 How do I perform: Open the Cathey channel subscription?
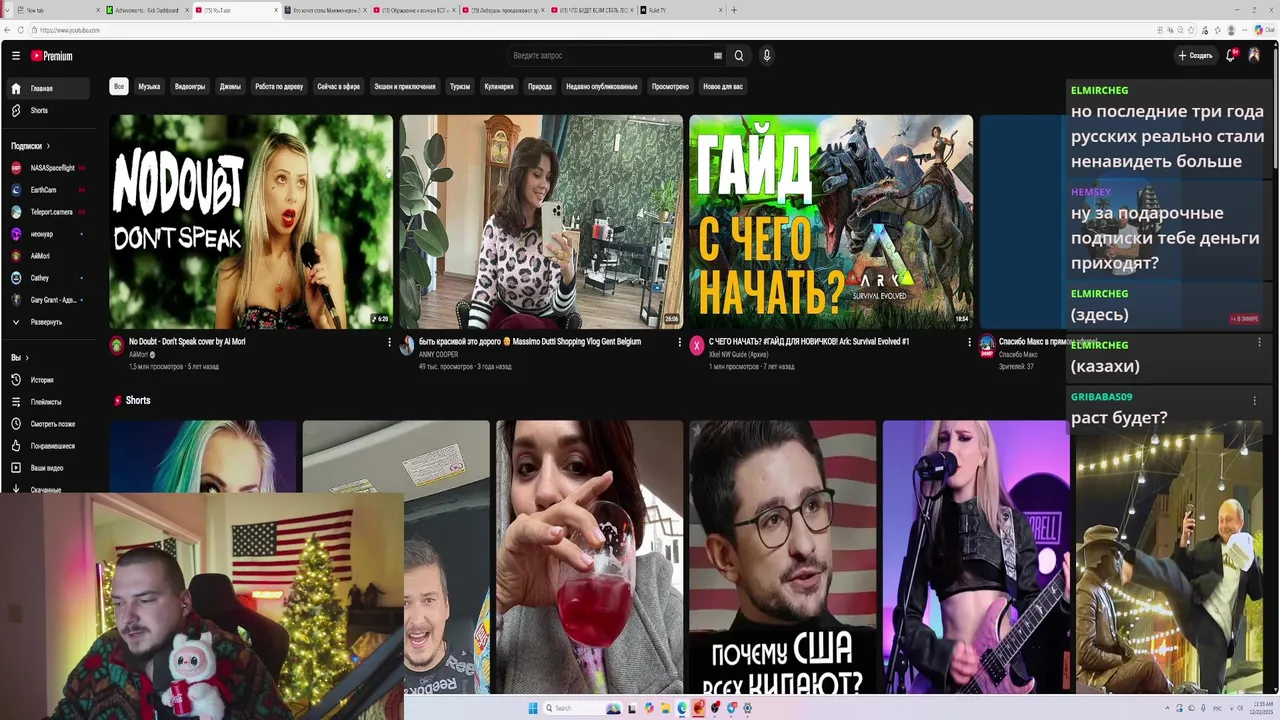[50, 278]
